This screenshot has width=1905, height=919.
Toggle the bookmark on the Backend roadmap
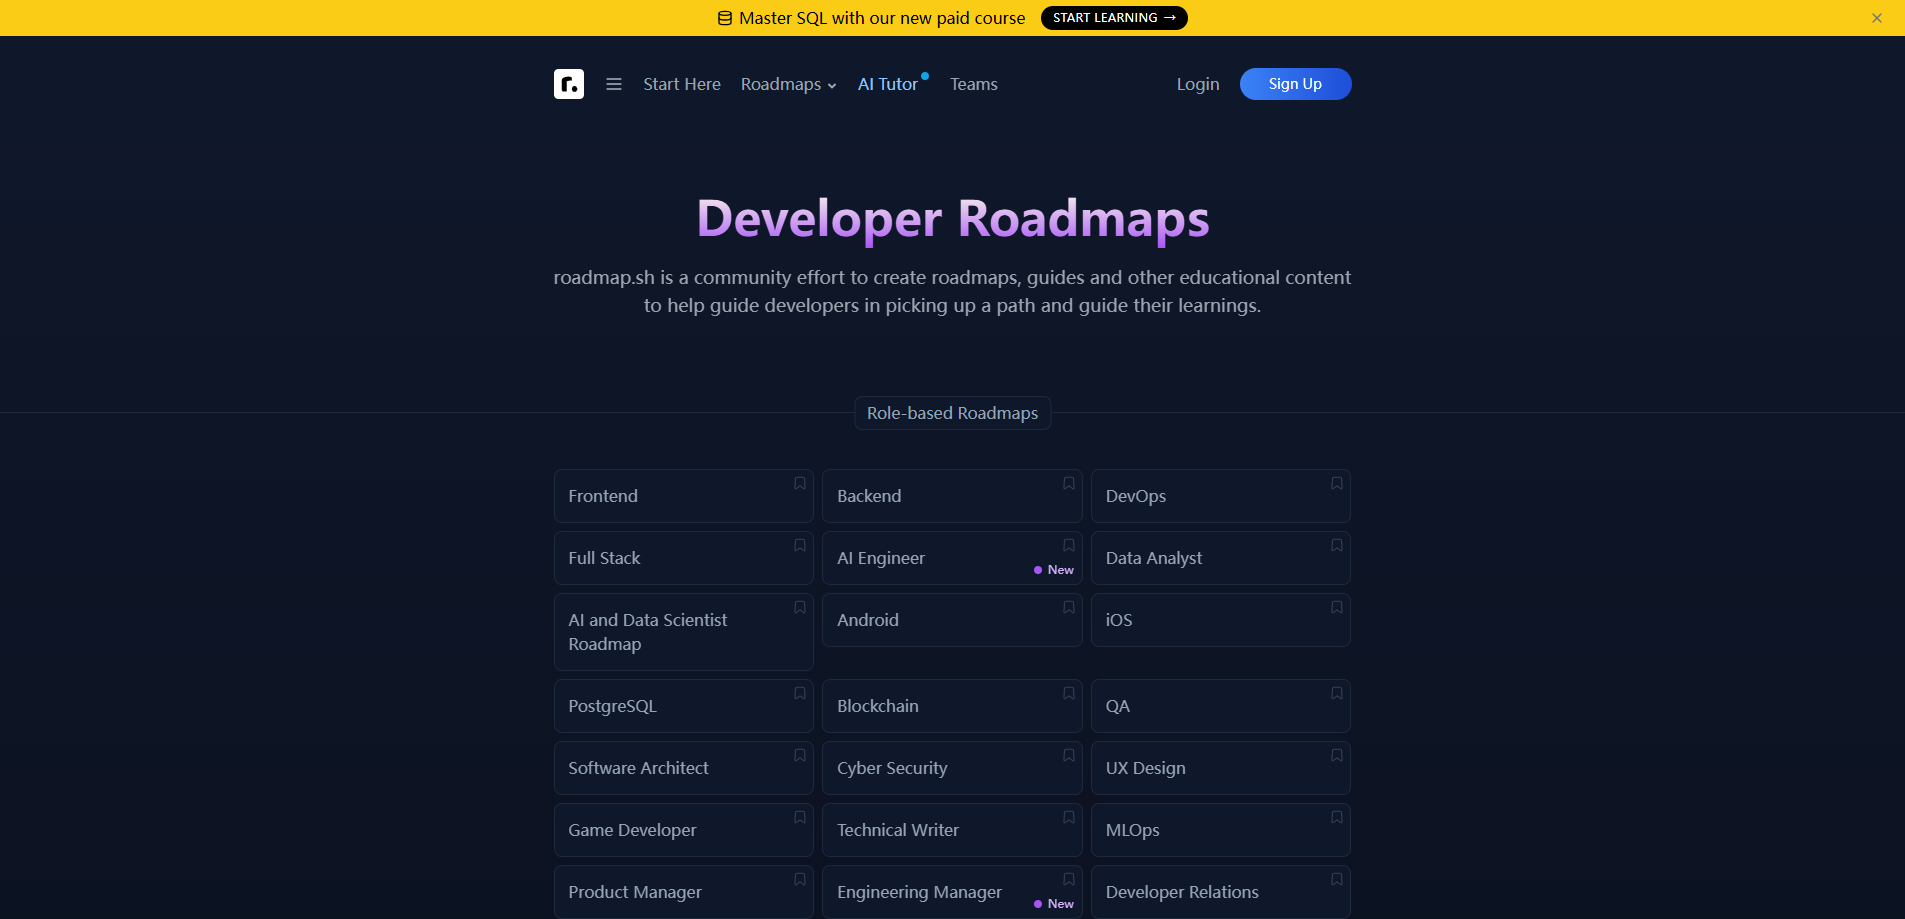click(1068, 483)
